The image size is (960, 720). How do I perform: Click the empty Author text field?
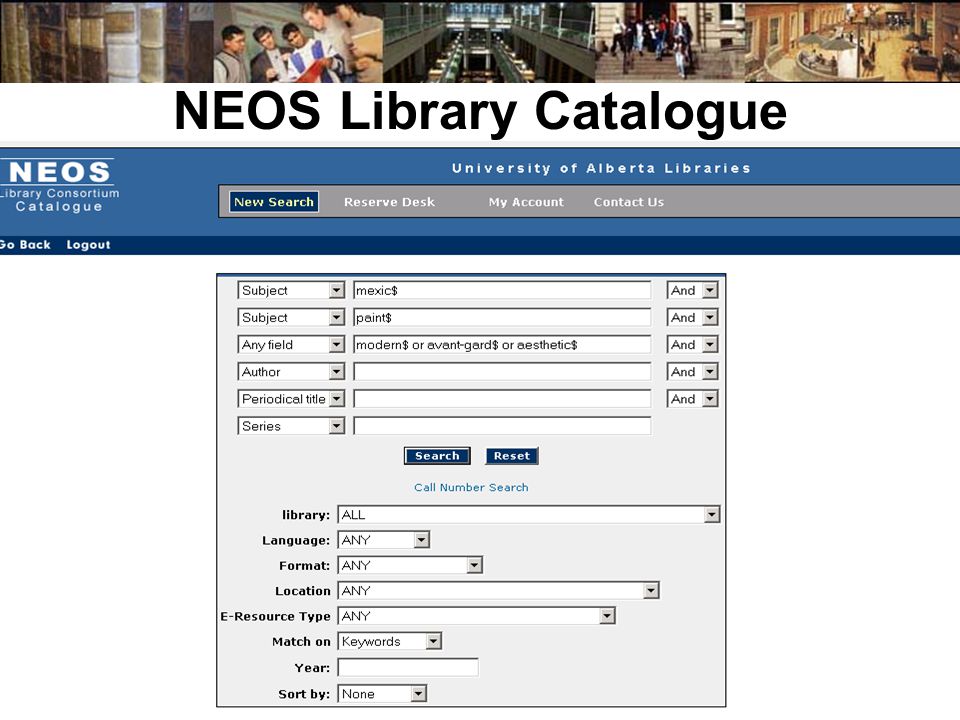pos(502,372)
